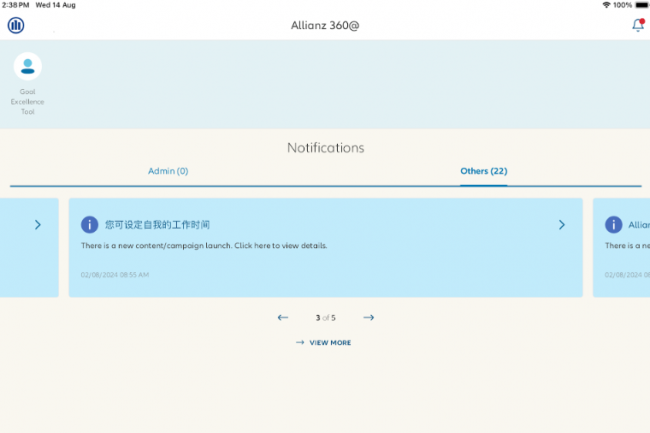Click the VIEW MORE link
This screenshot has height=433, width=650.
point(330,343)
